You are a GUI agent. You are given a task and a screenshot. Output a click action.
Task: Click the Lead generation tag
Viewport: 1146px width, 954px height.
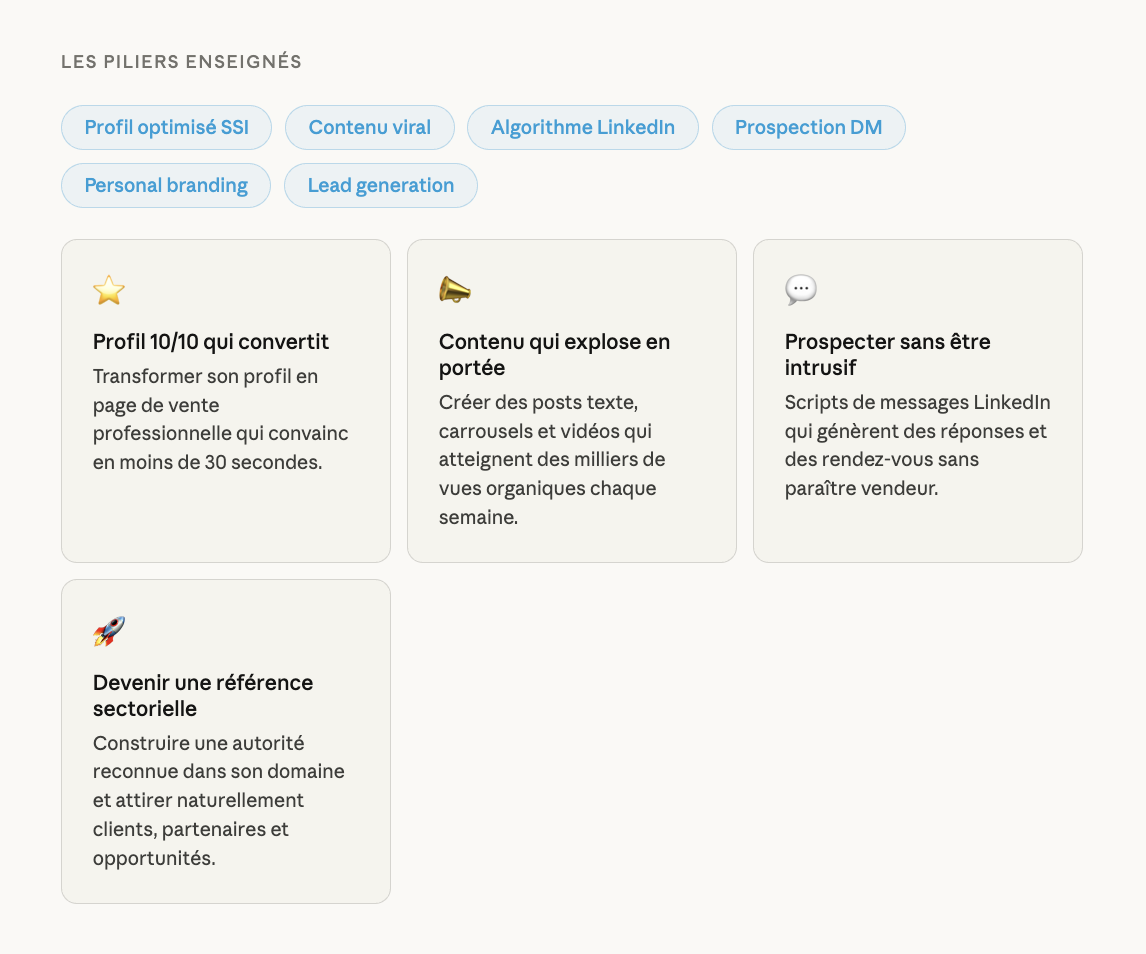[x=380, y=186]
